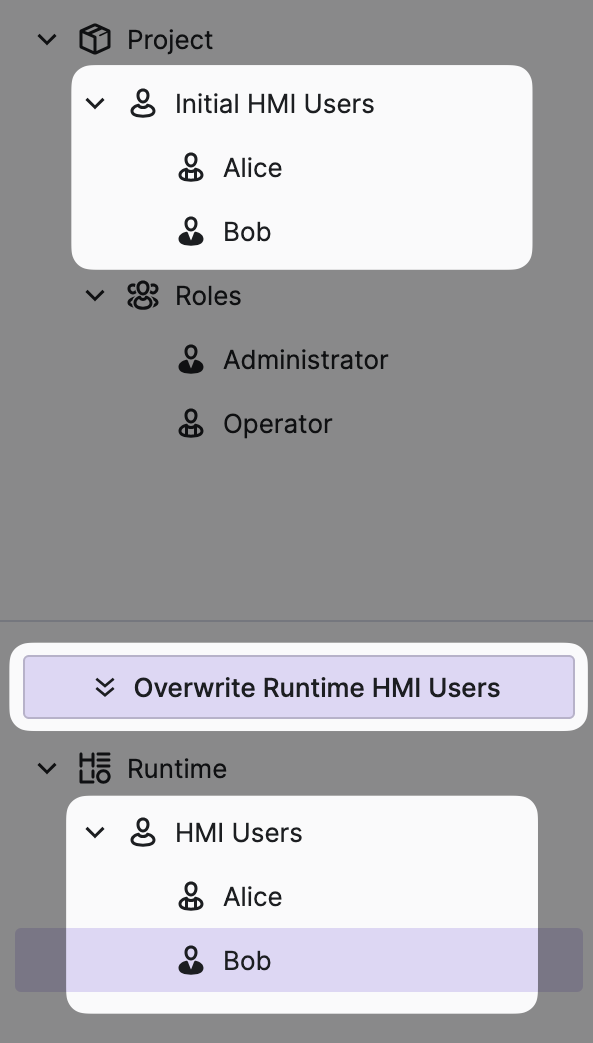The width and height of the screenshot is (593, 1043).
Task: Click the Runtime HMI icon
Action: pyautogui.click(x=95, y=768)
